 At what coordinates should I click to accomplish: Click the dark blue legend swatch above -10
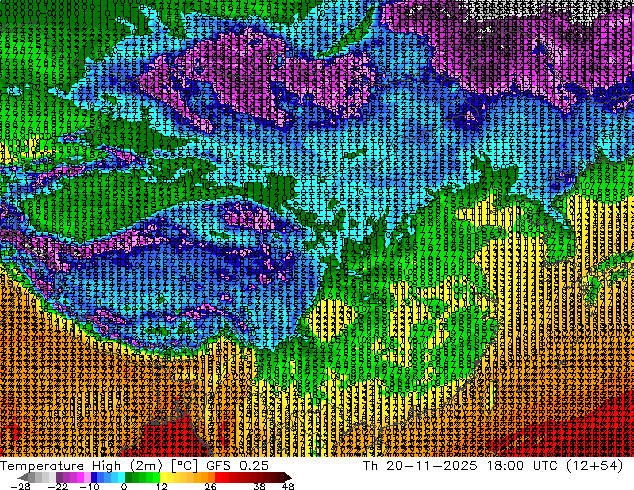pos(94,477)
